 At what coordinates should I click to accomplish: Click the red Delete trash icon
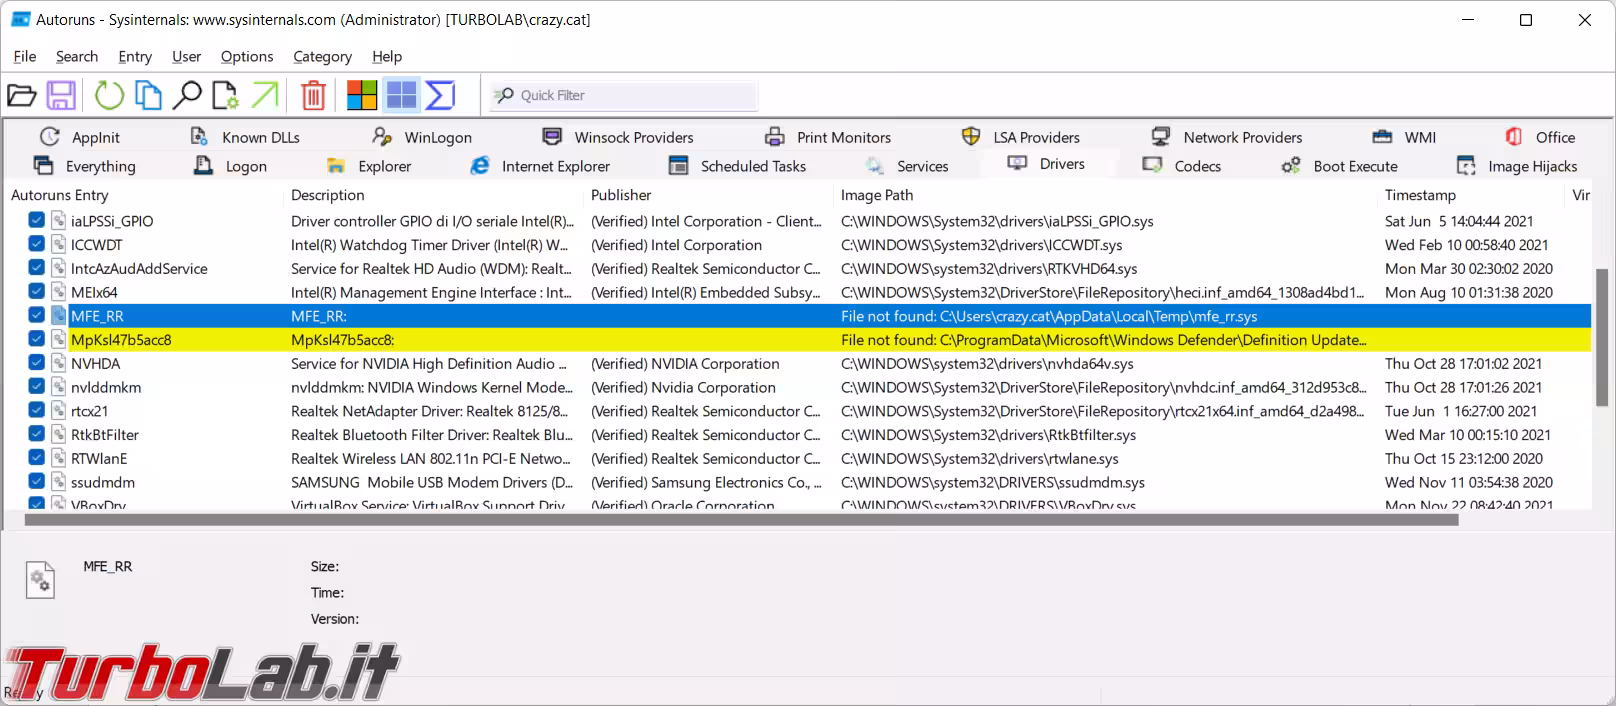(x=313, y=96)
